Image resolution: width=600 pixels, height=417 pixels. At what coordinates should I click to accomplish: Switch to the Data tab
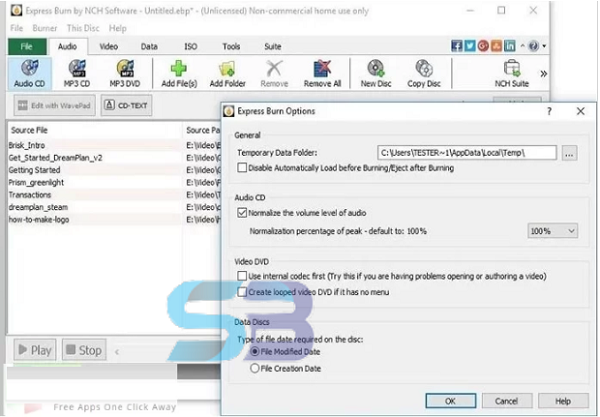pos(149,47)
